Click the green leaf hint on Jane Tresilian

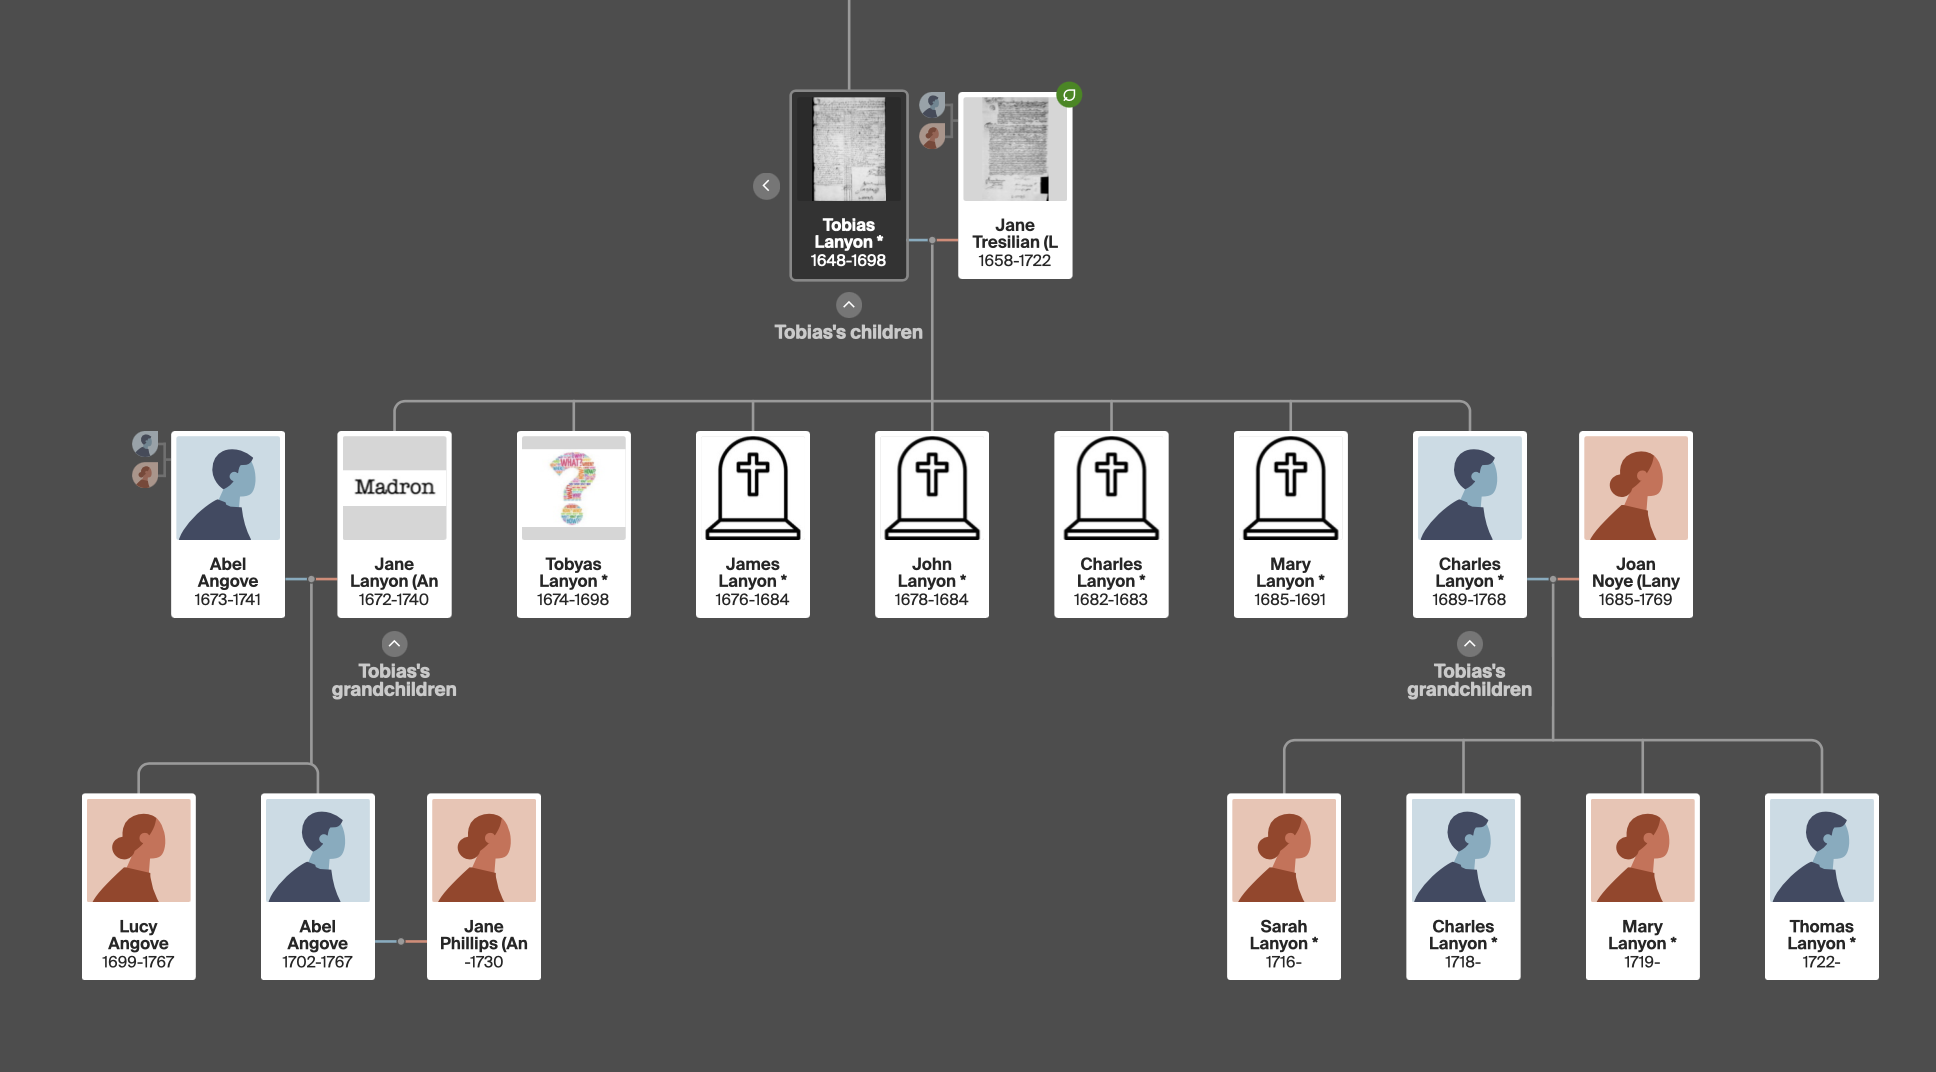click(x=1069, y=95)
